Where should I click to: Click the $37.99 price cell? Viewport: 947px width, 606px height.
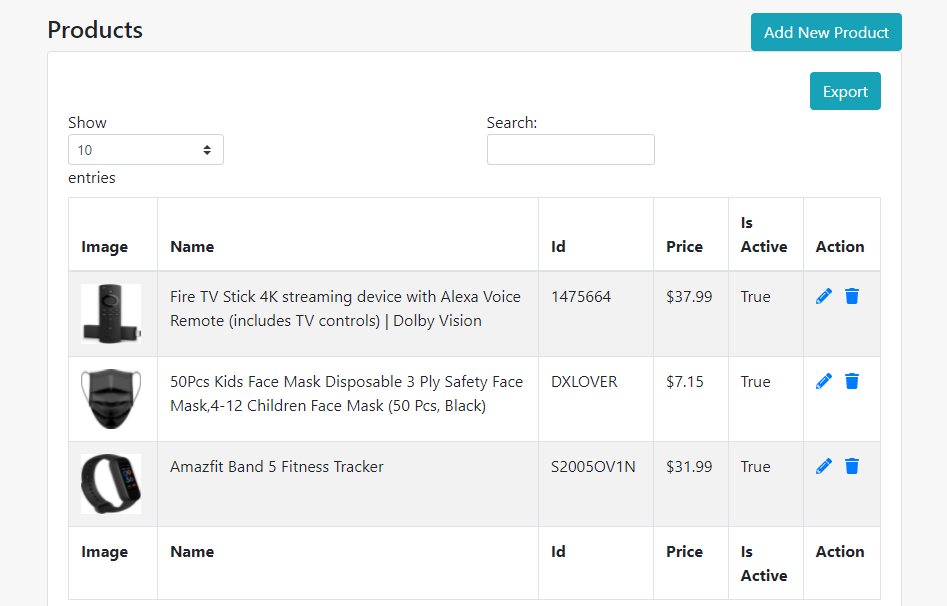point(689,297)
